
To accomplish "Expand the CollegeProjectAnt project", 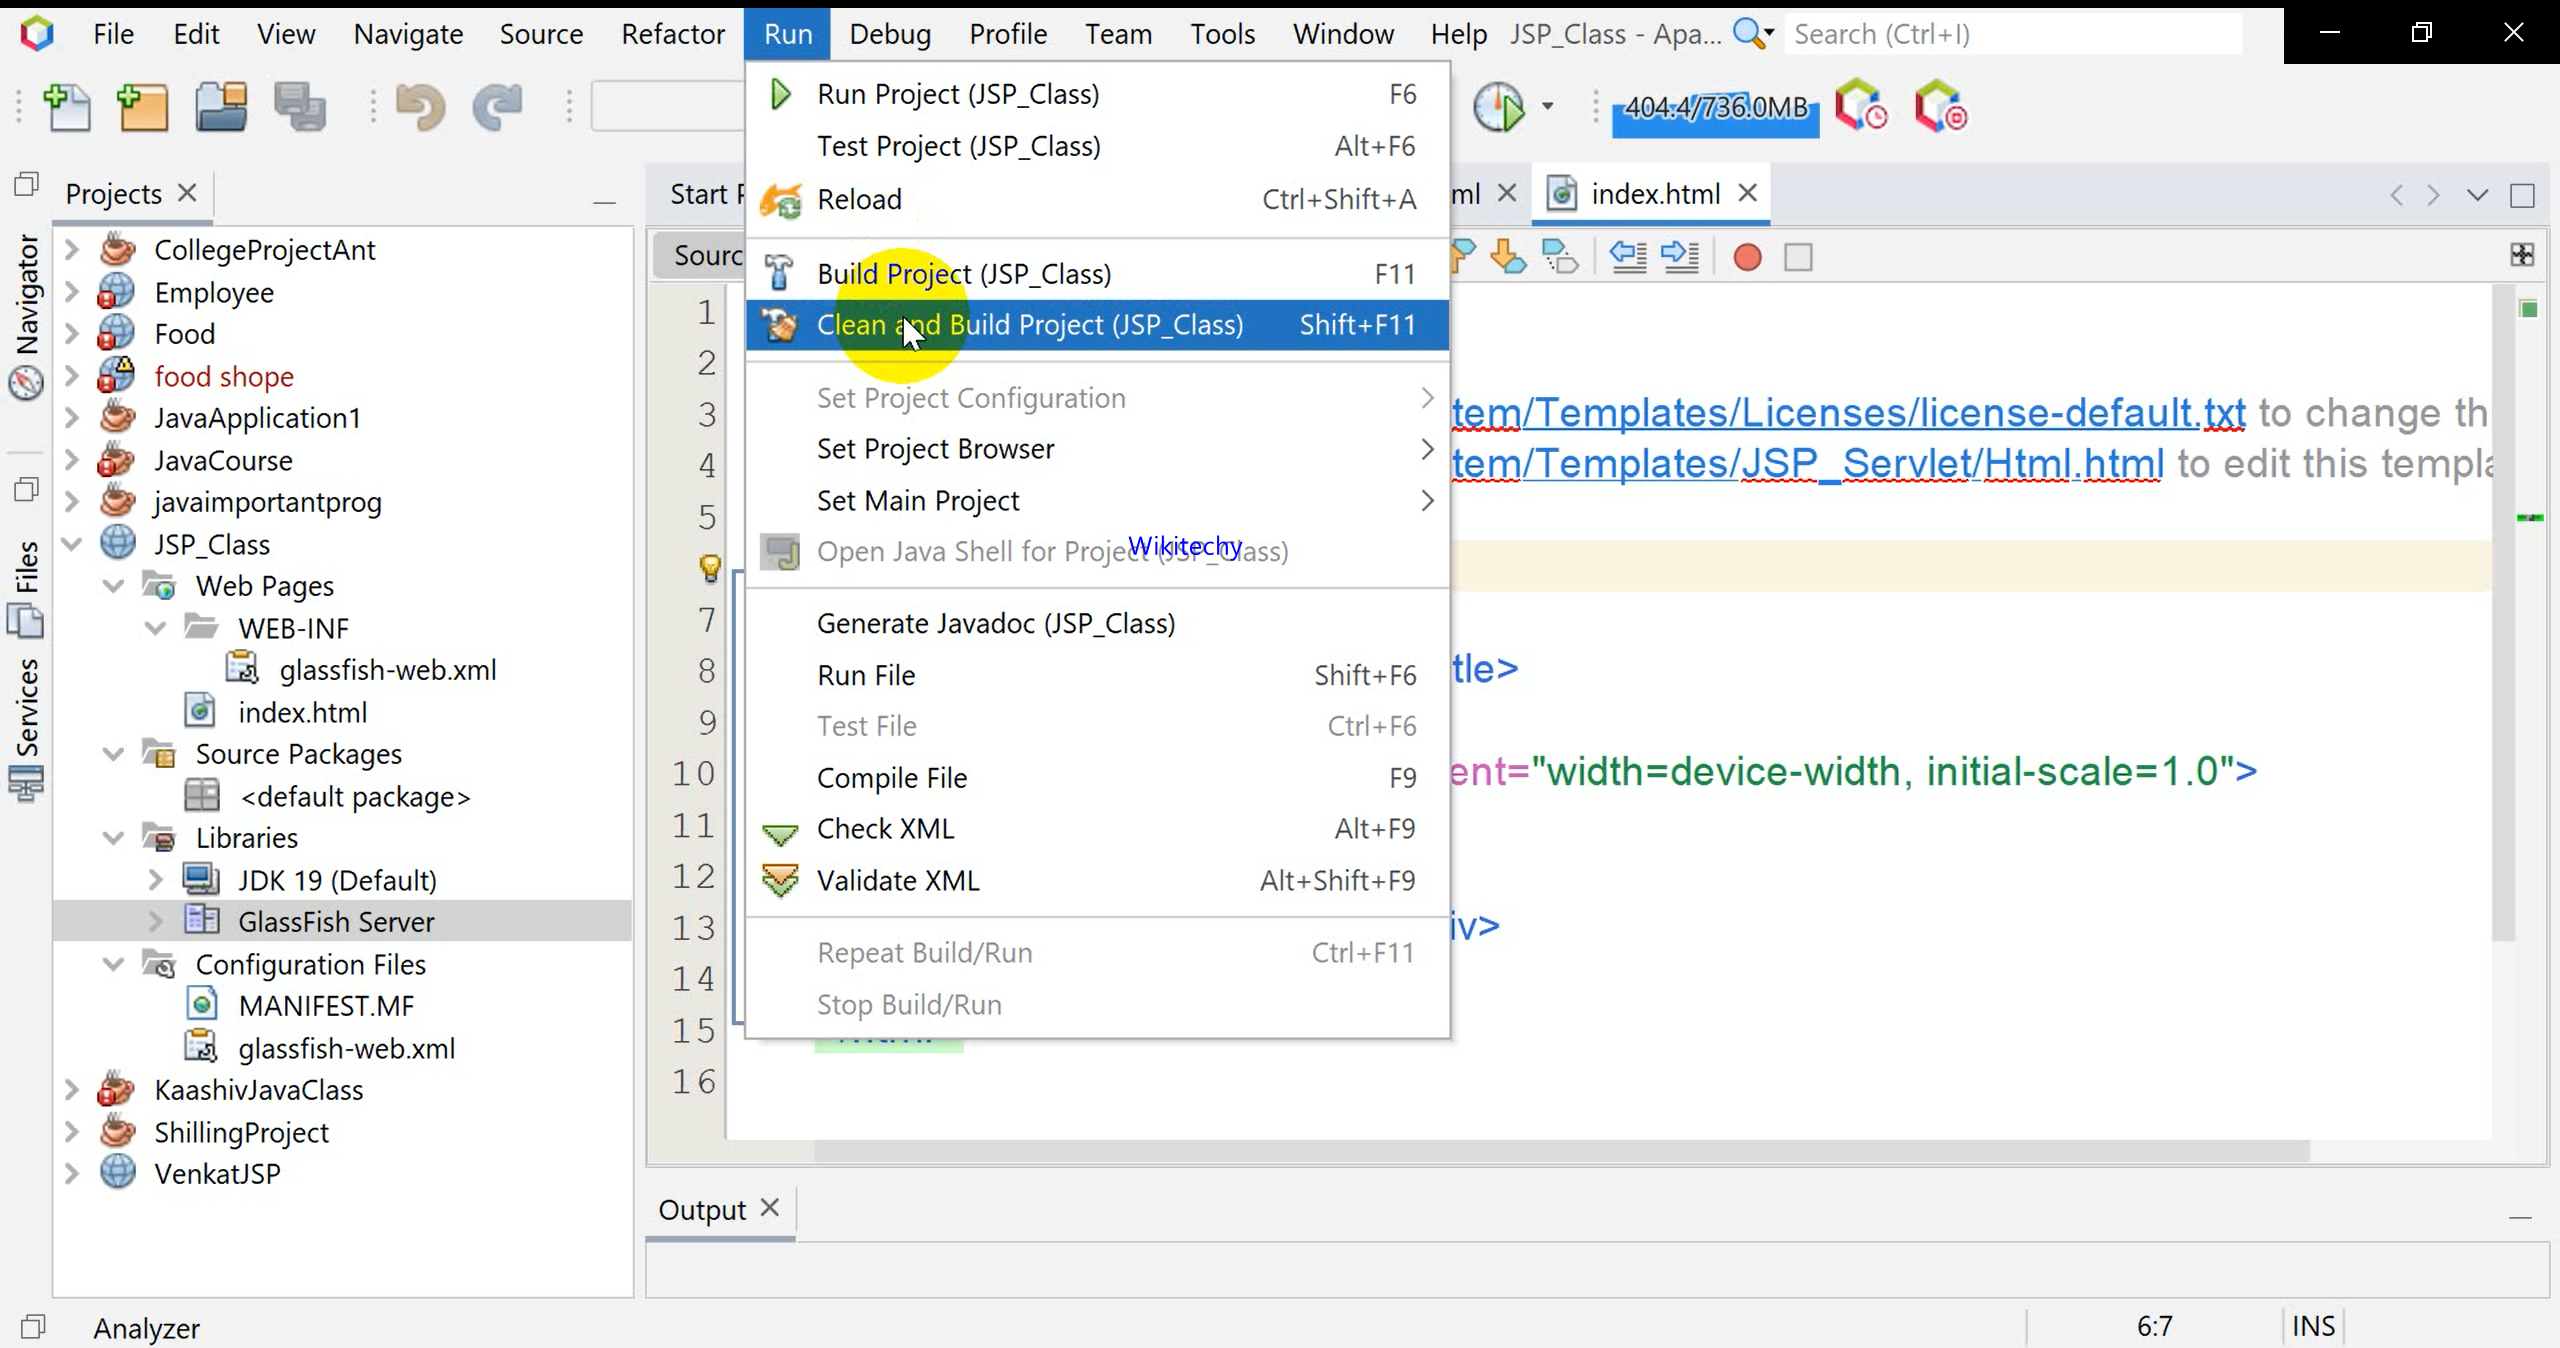I will (x=72, y=250).
